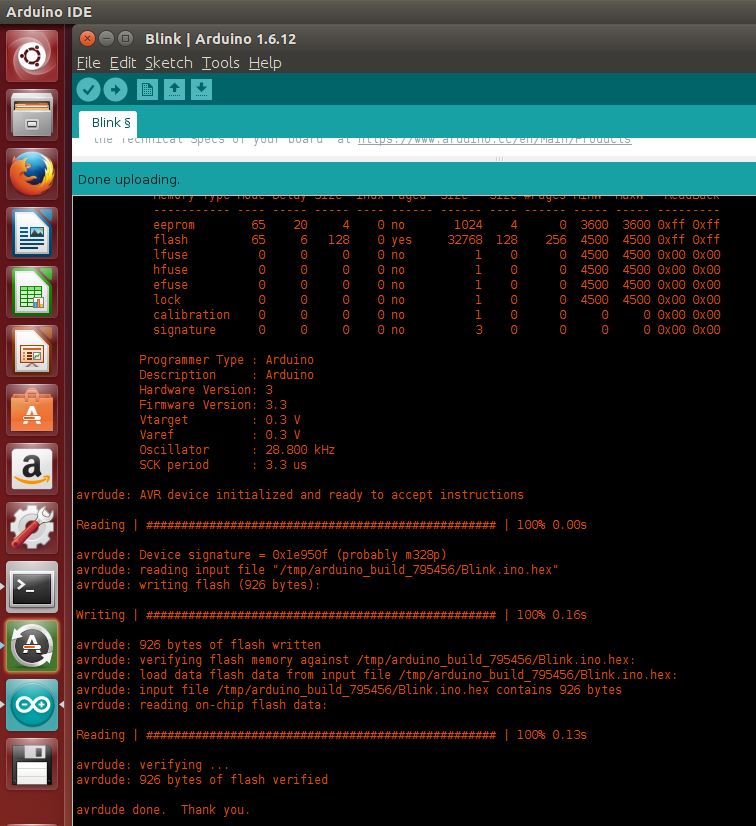Click the Upload arrow button

(x=115, y=90)
